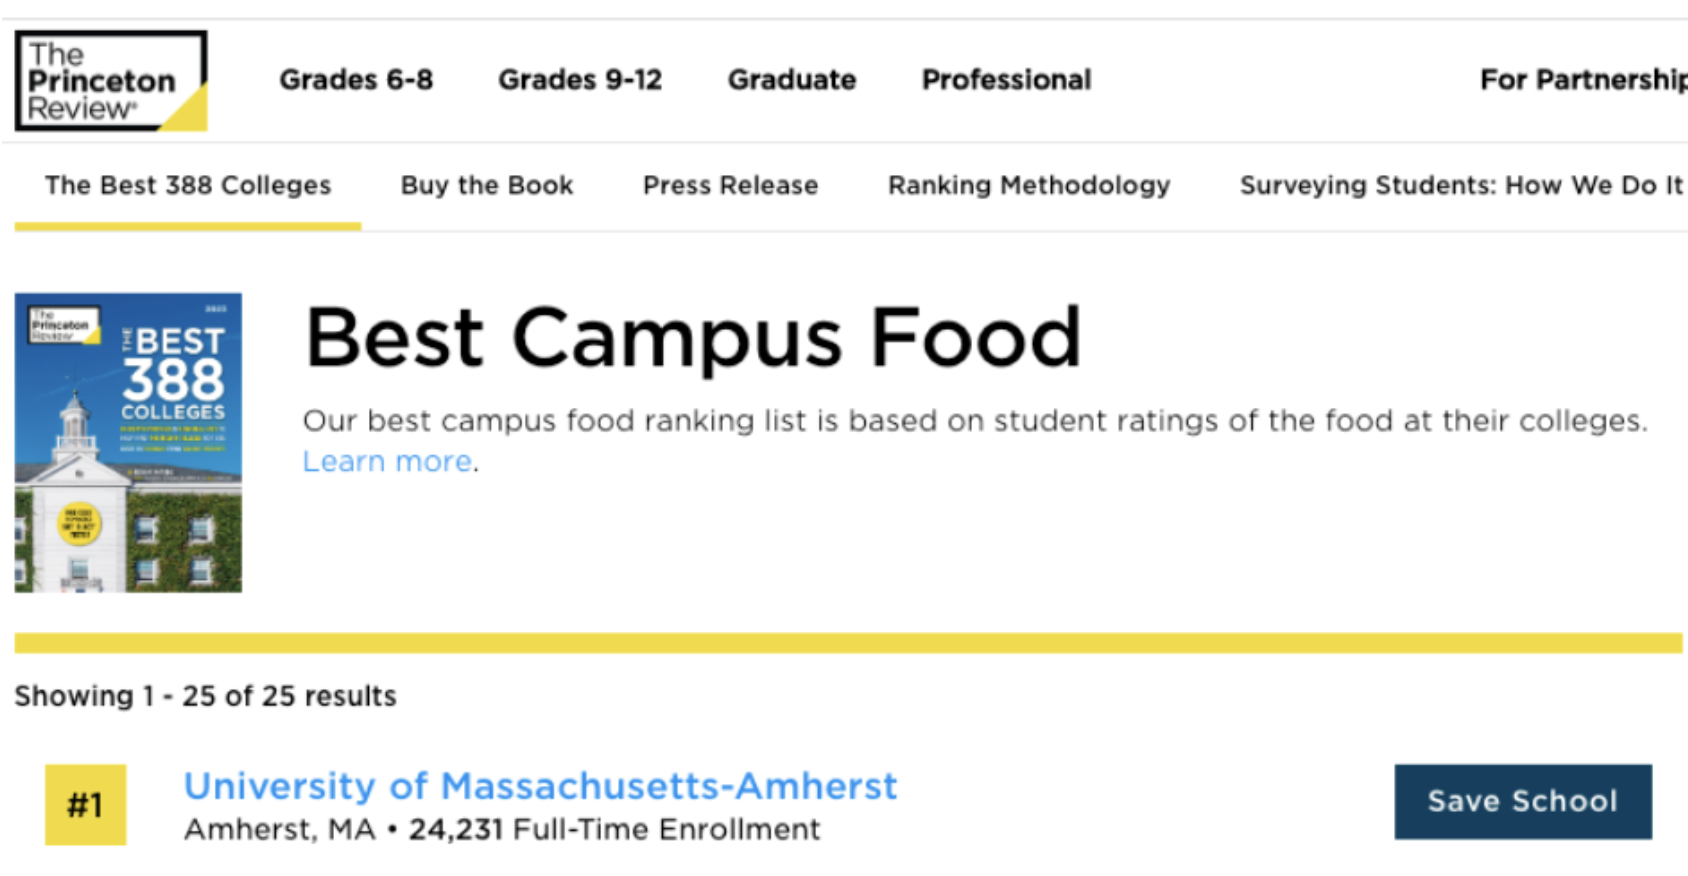Viewport: 1688px width, 876px height.
Task: Click the Best 388 Colleges book cover
Action: tap(128, 442)
